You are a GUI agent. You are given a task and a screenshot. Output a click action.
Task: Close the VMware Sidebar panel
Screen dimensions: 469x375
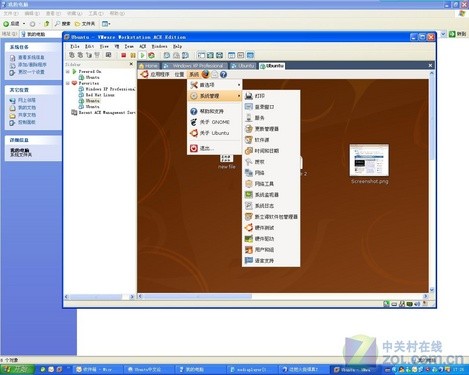(131, 64)
